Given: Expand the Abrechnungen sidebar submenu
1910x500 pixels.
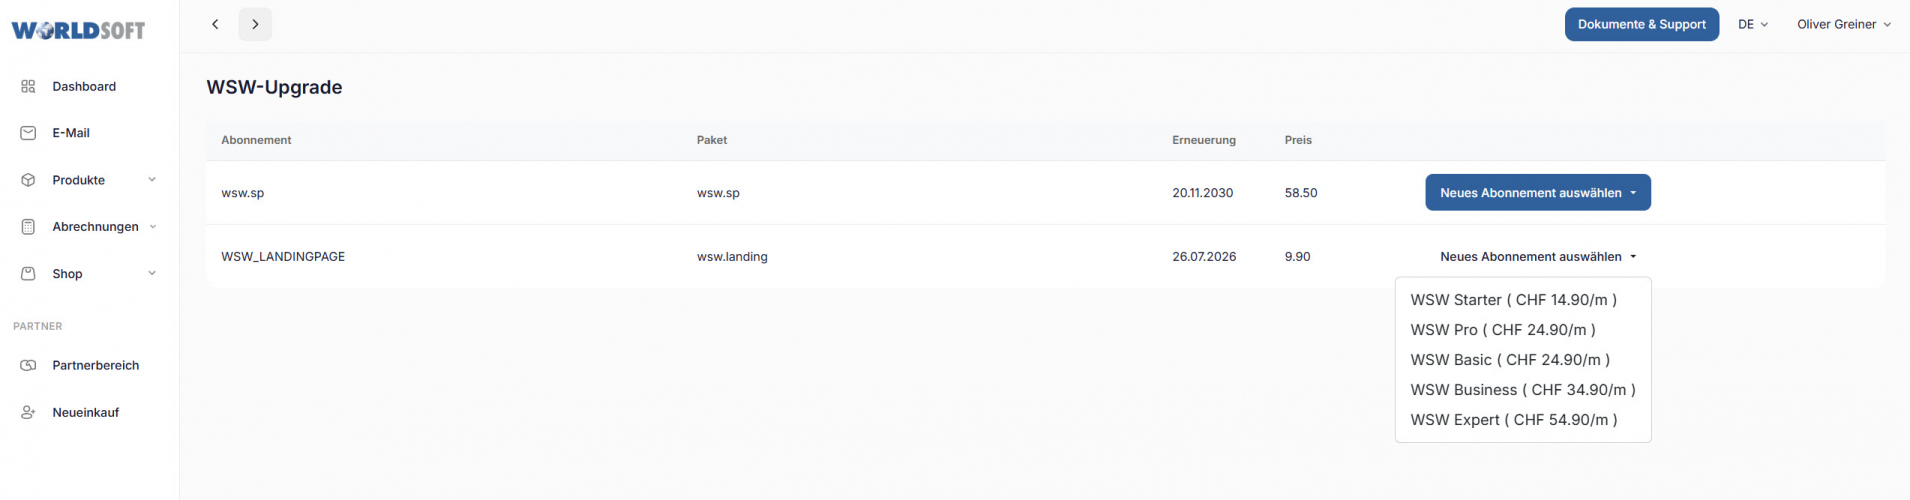Looking at the screenshot, I should click(x=153, y=227).
